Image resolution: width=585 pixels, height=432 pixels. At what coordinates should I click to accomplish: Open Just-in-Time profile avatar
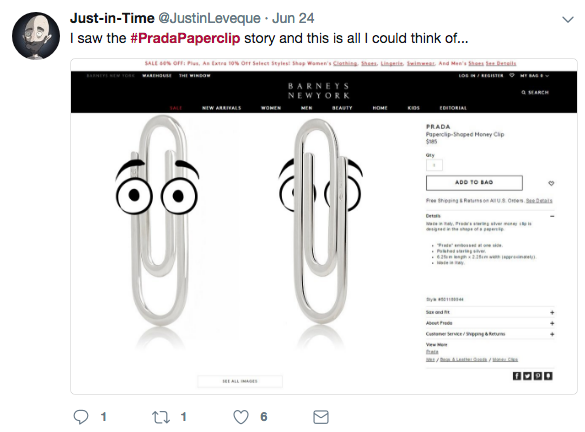click(36, 36)
